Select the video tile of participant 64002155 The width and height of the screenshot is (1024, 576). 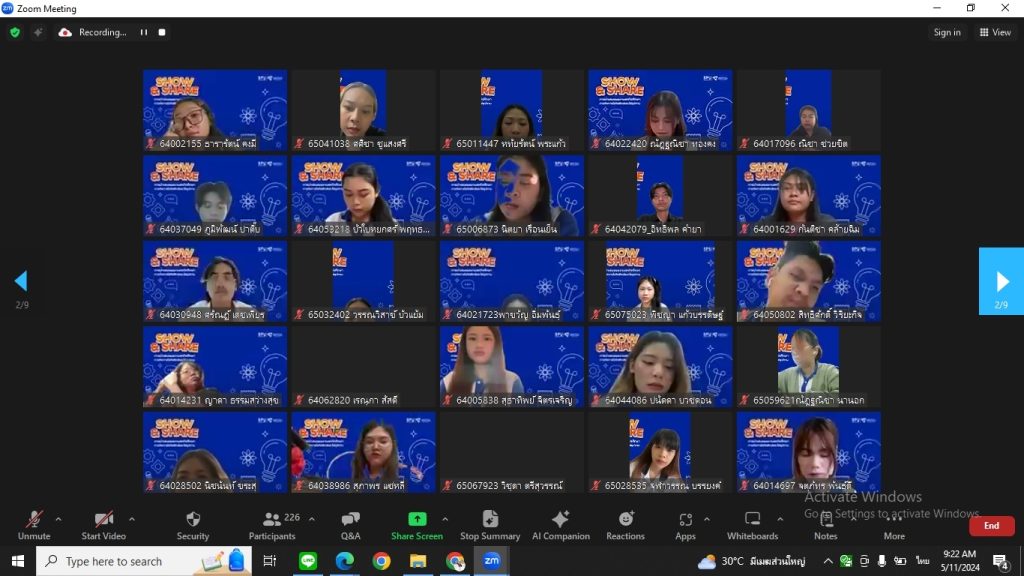click(215, 110)
